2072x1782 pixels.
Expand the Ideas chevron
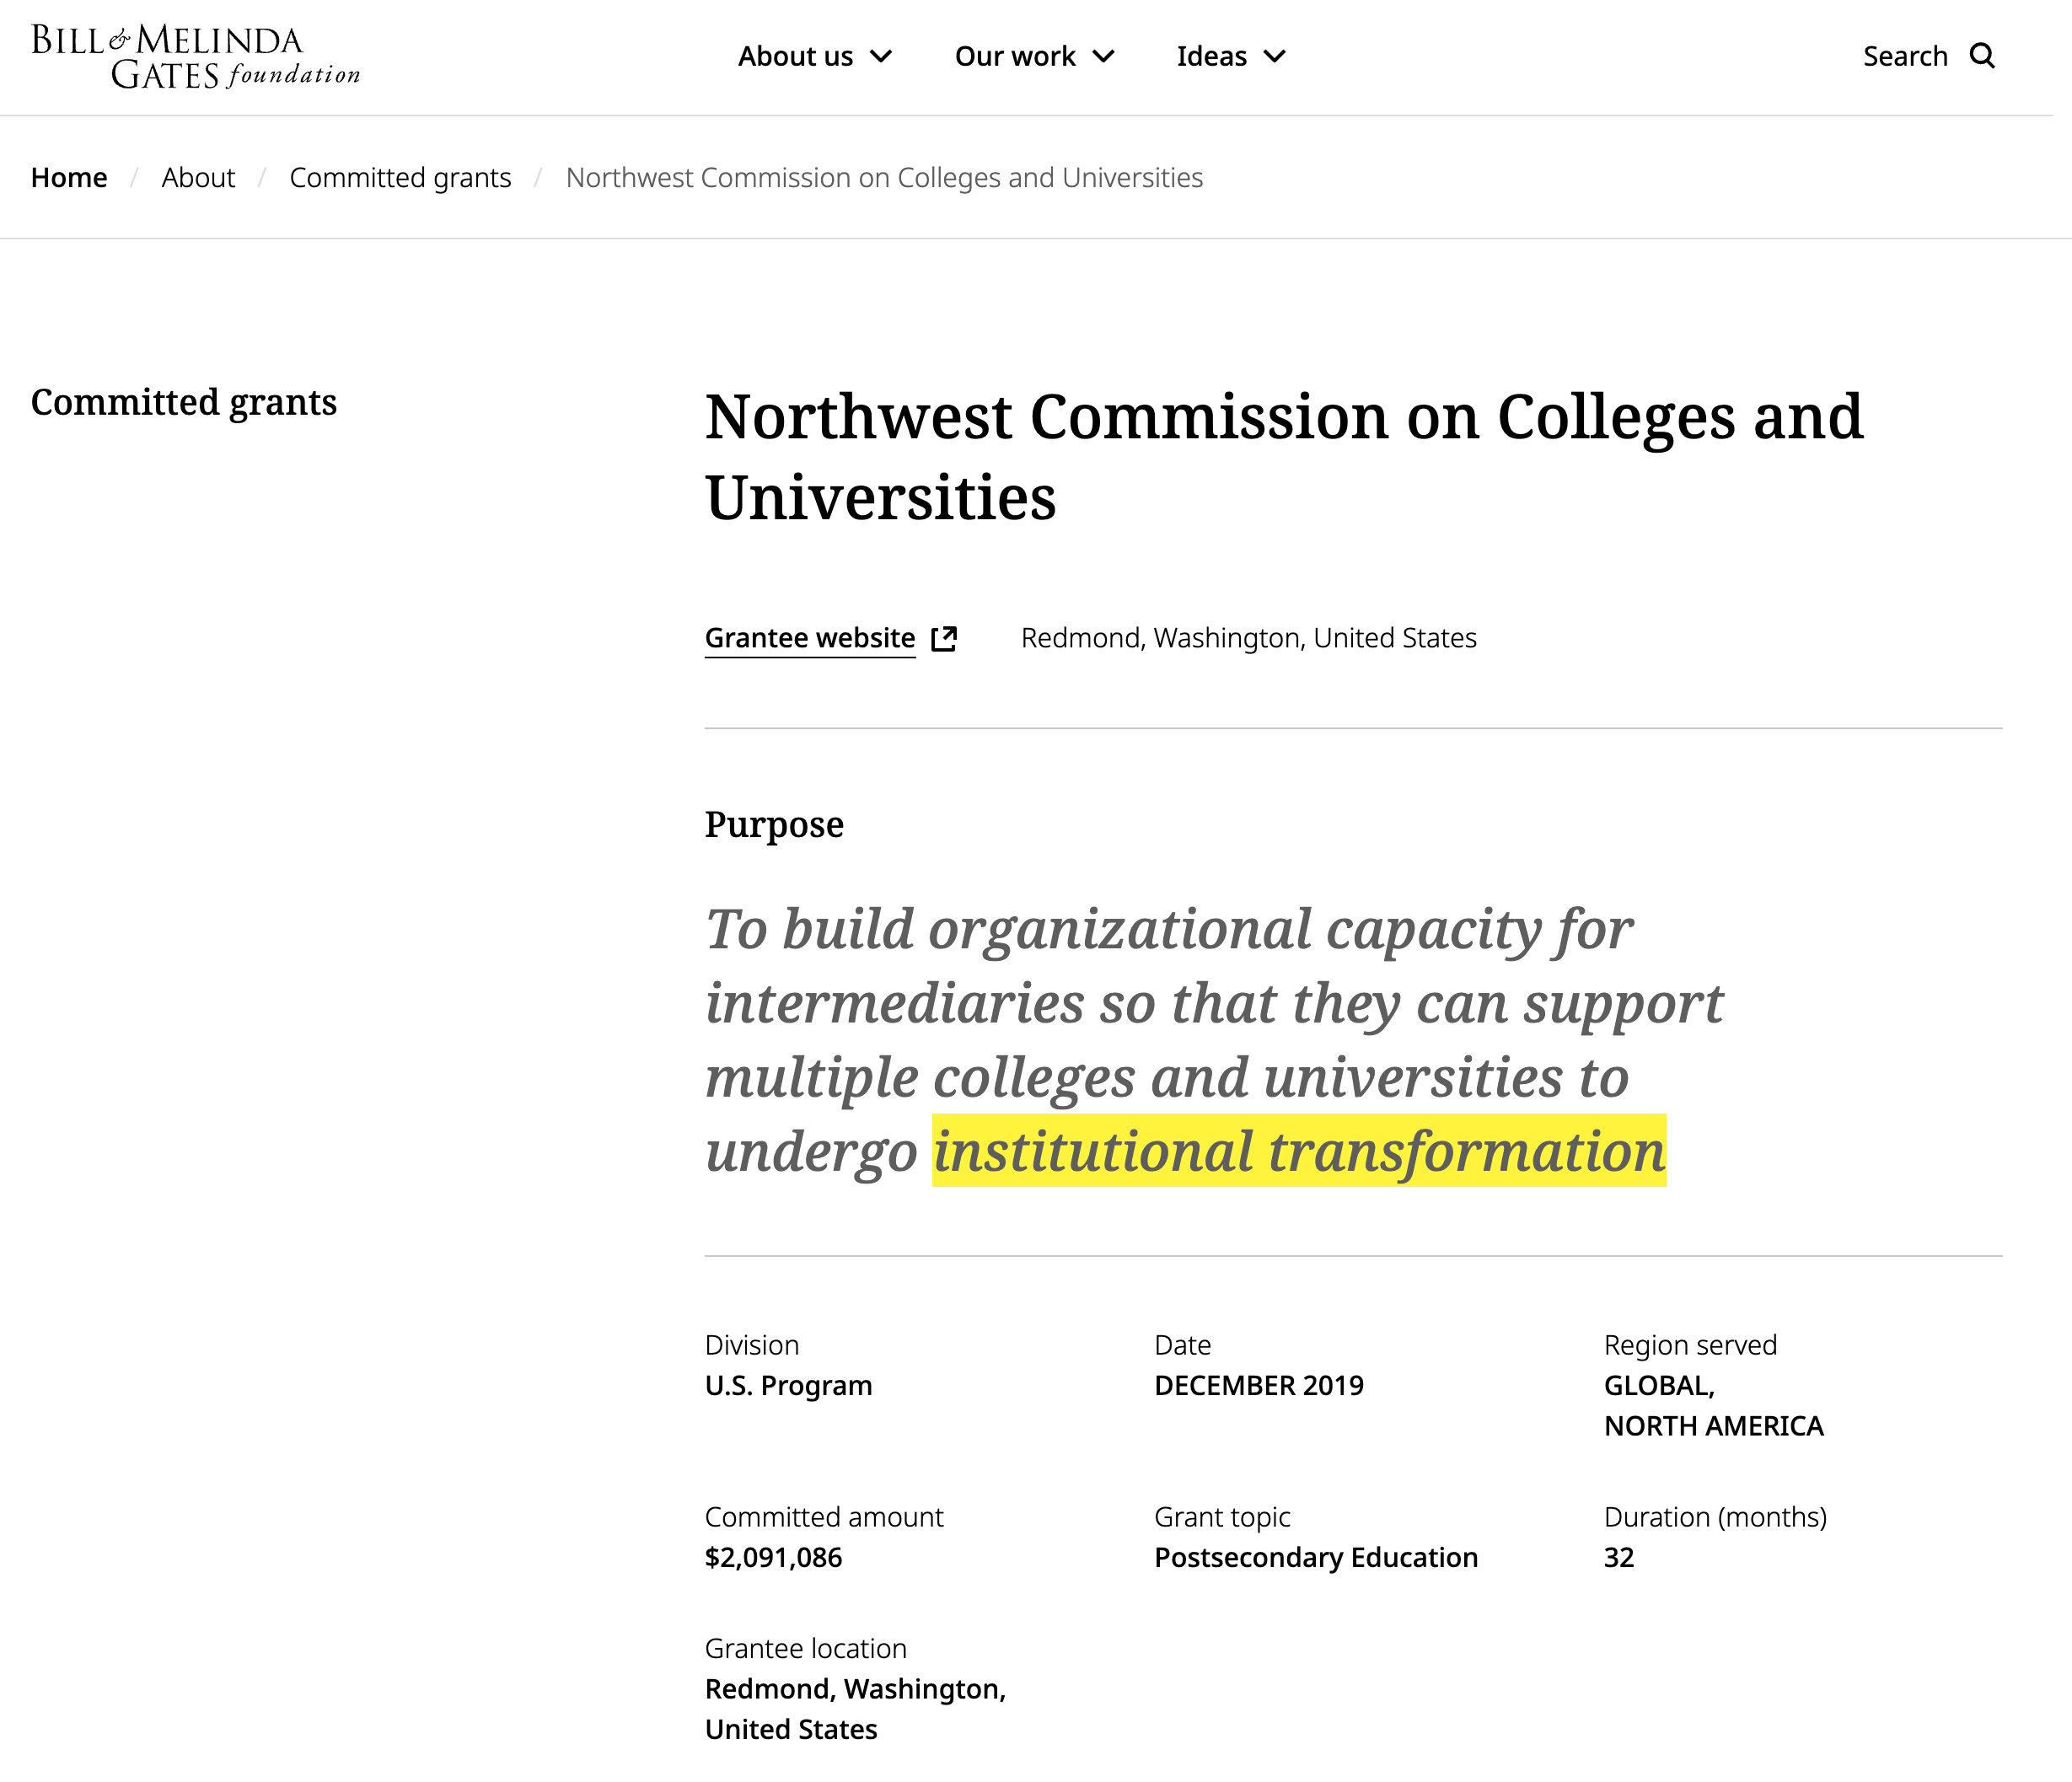[1274, 56]
